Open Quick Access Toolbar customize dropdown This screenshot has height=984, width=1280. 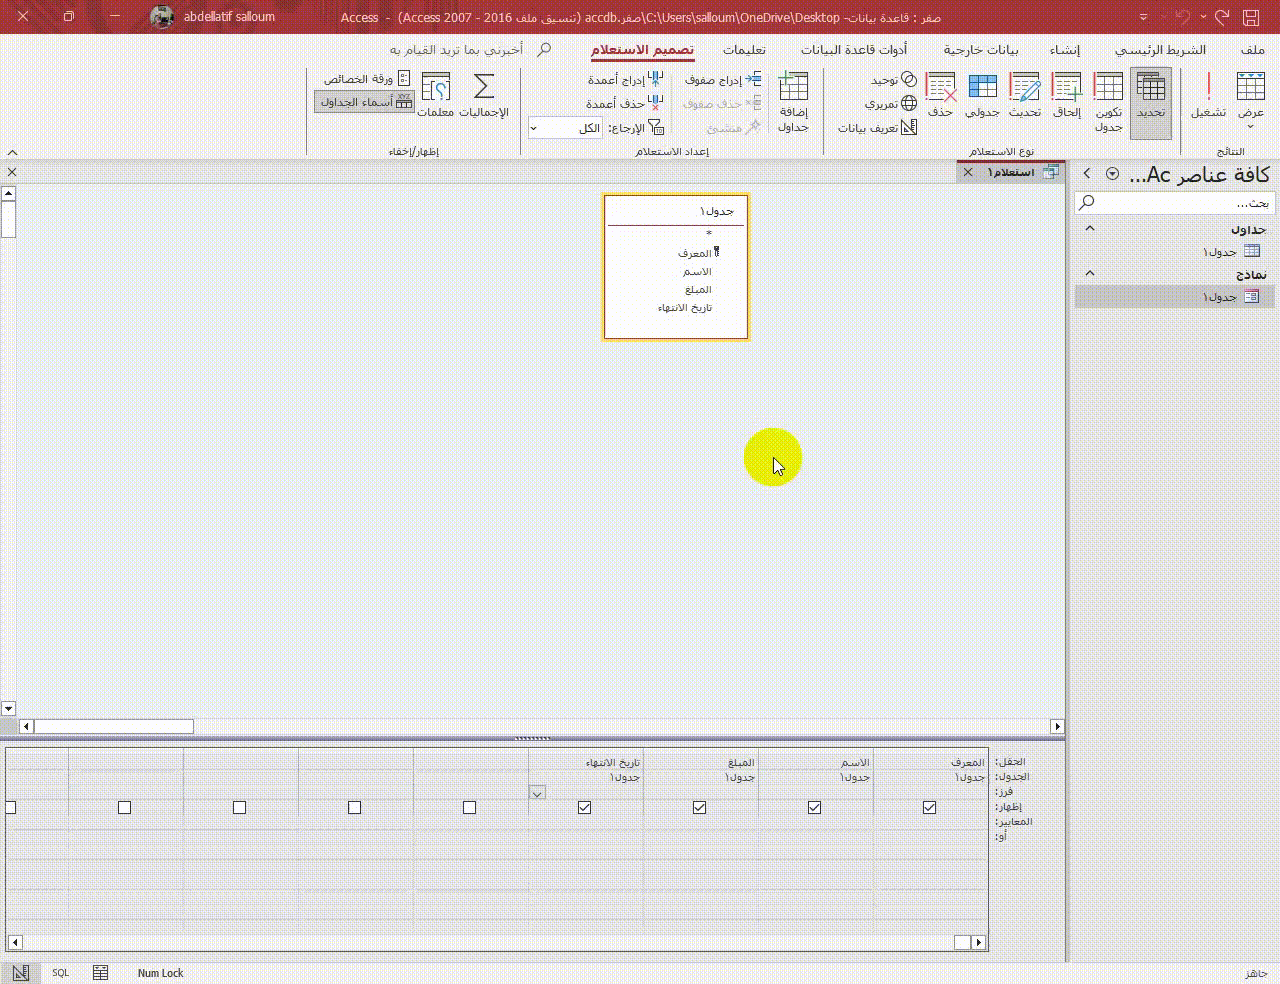pos(1143,17)
